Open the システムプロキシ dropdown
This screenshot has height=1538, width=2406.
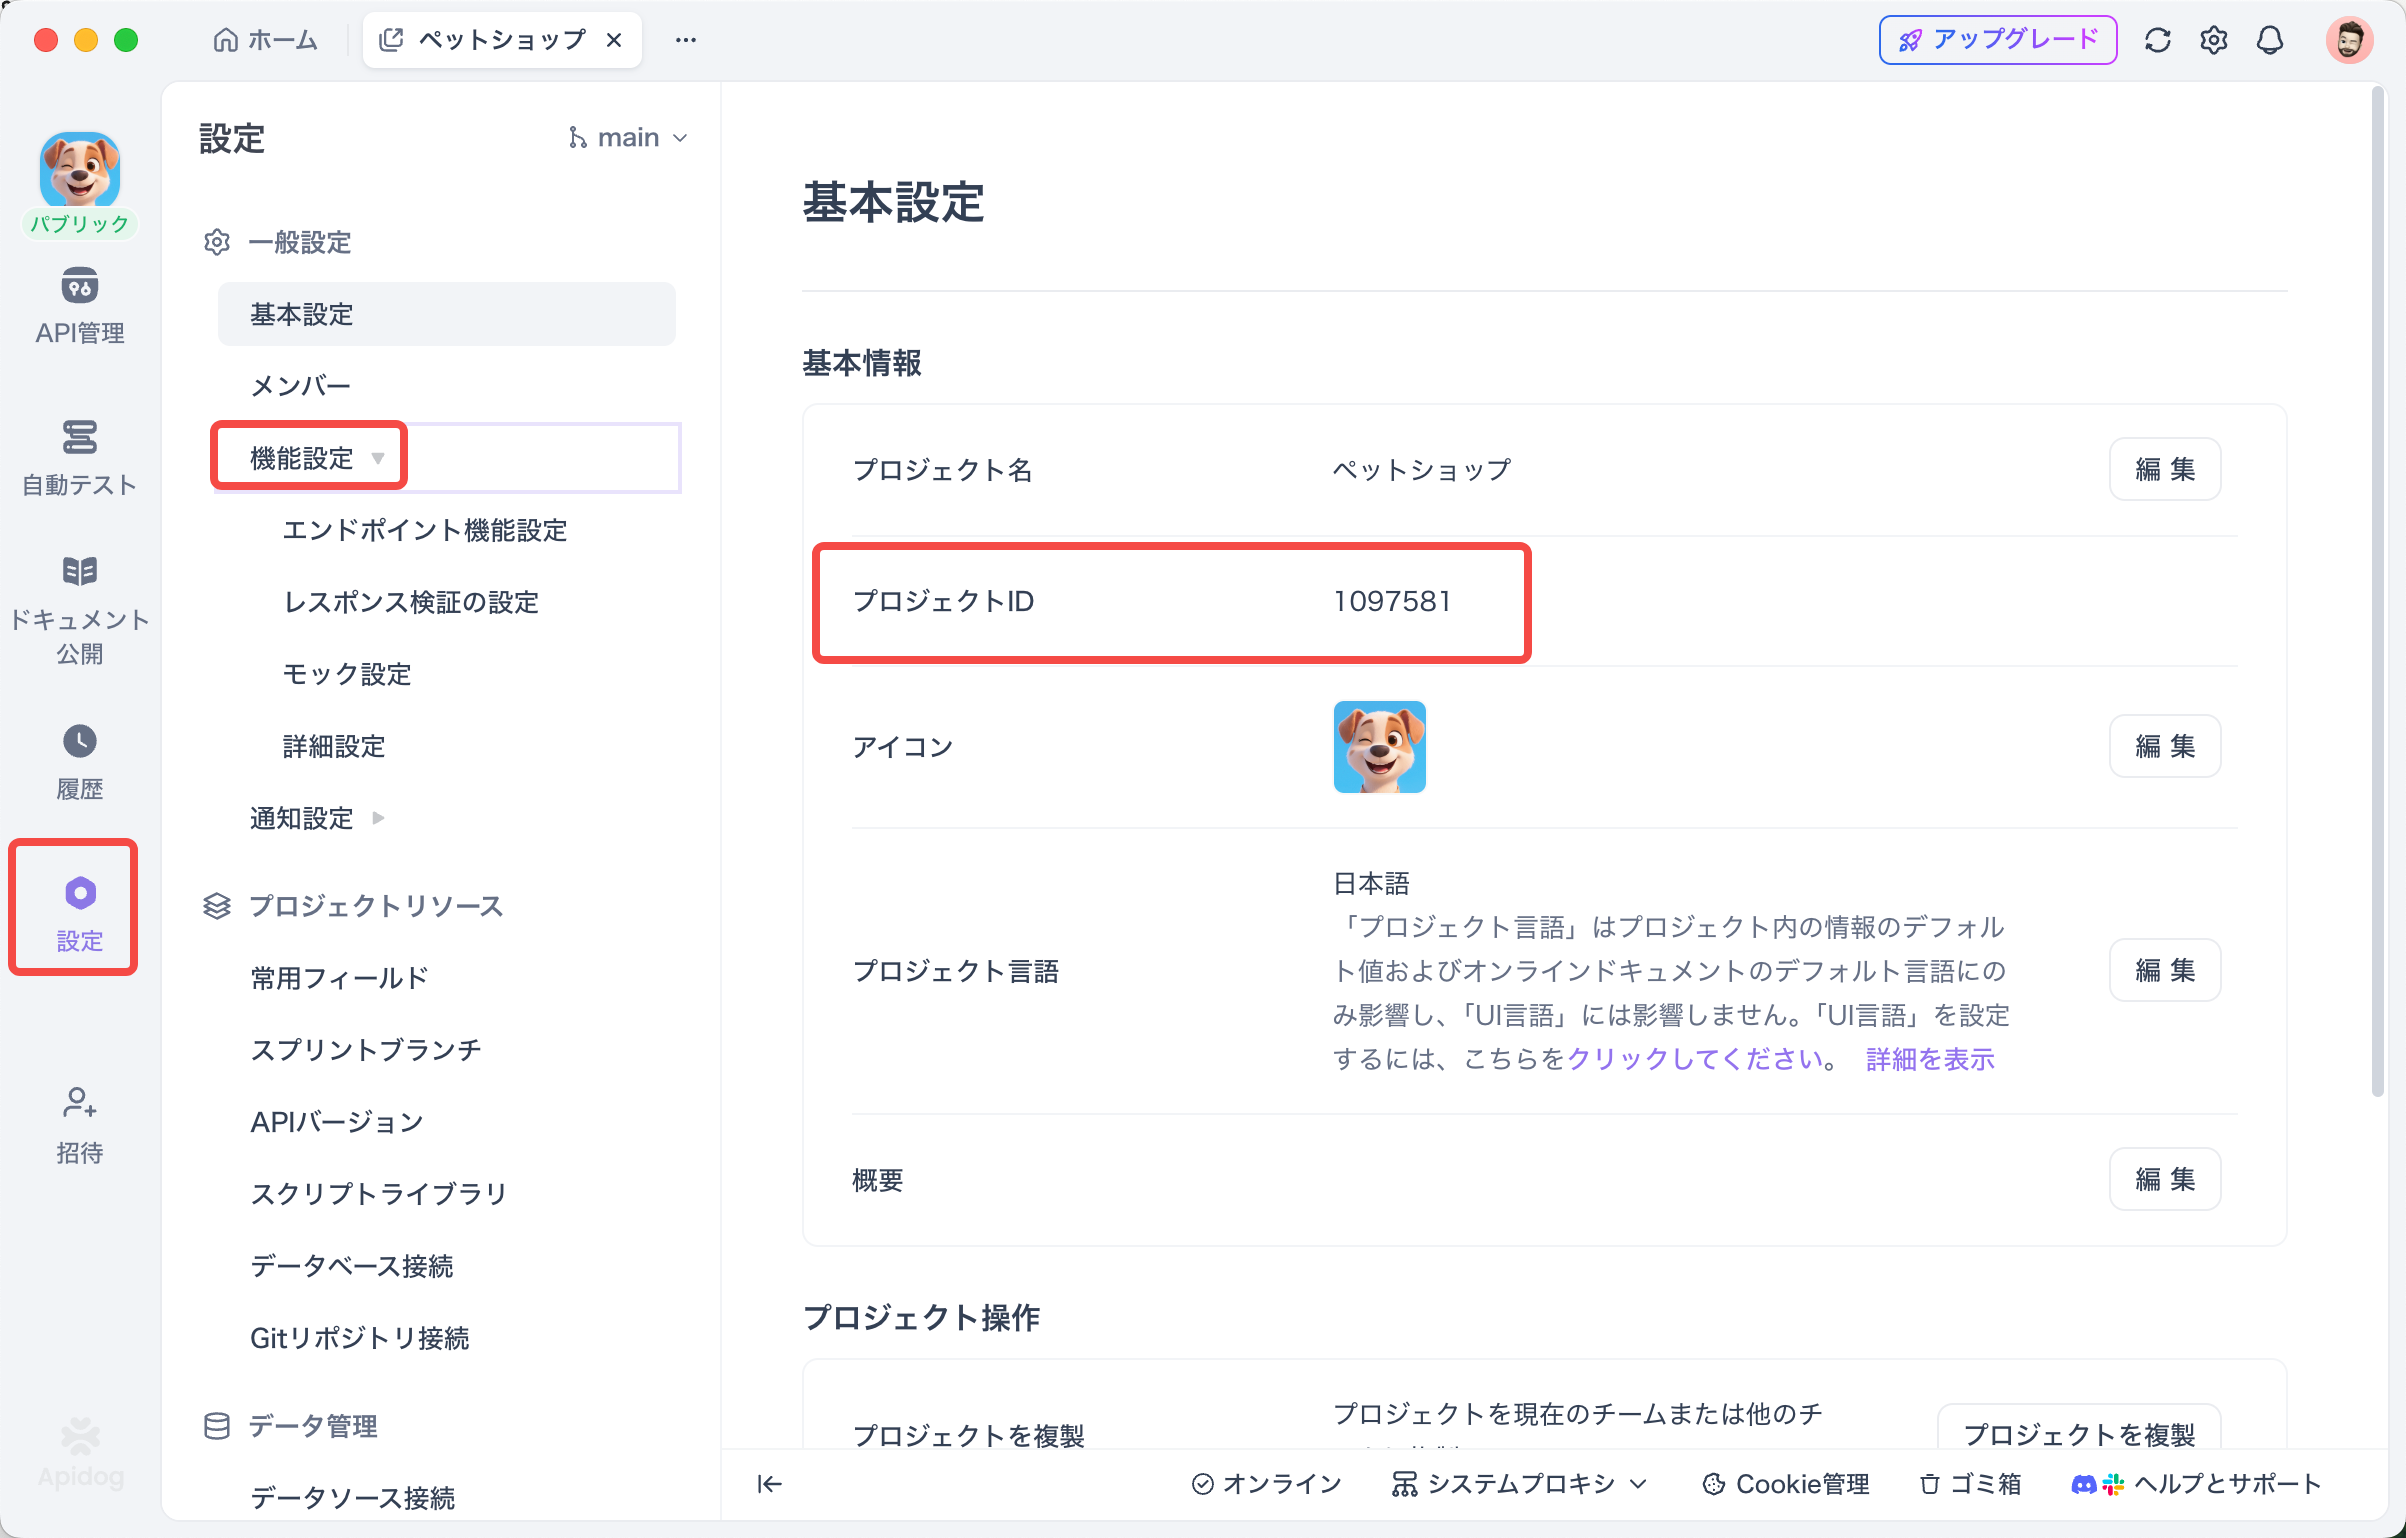click(x=1519, y=1484)
